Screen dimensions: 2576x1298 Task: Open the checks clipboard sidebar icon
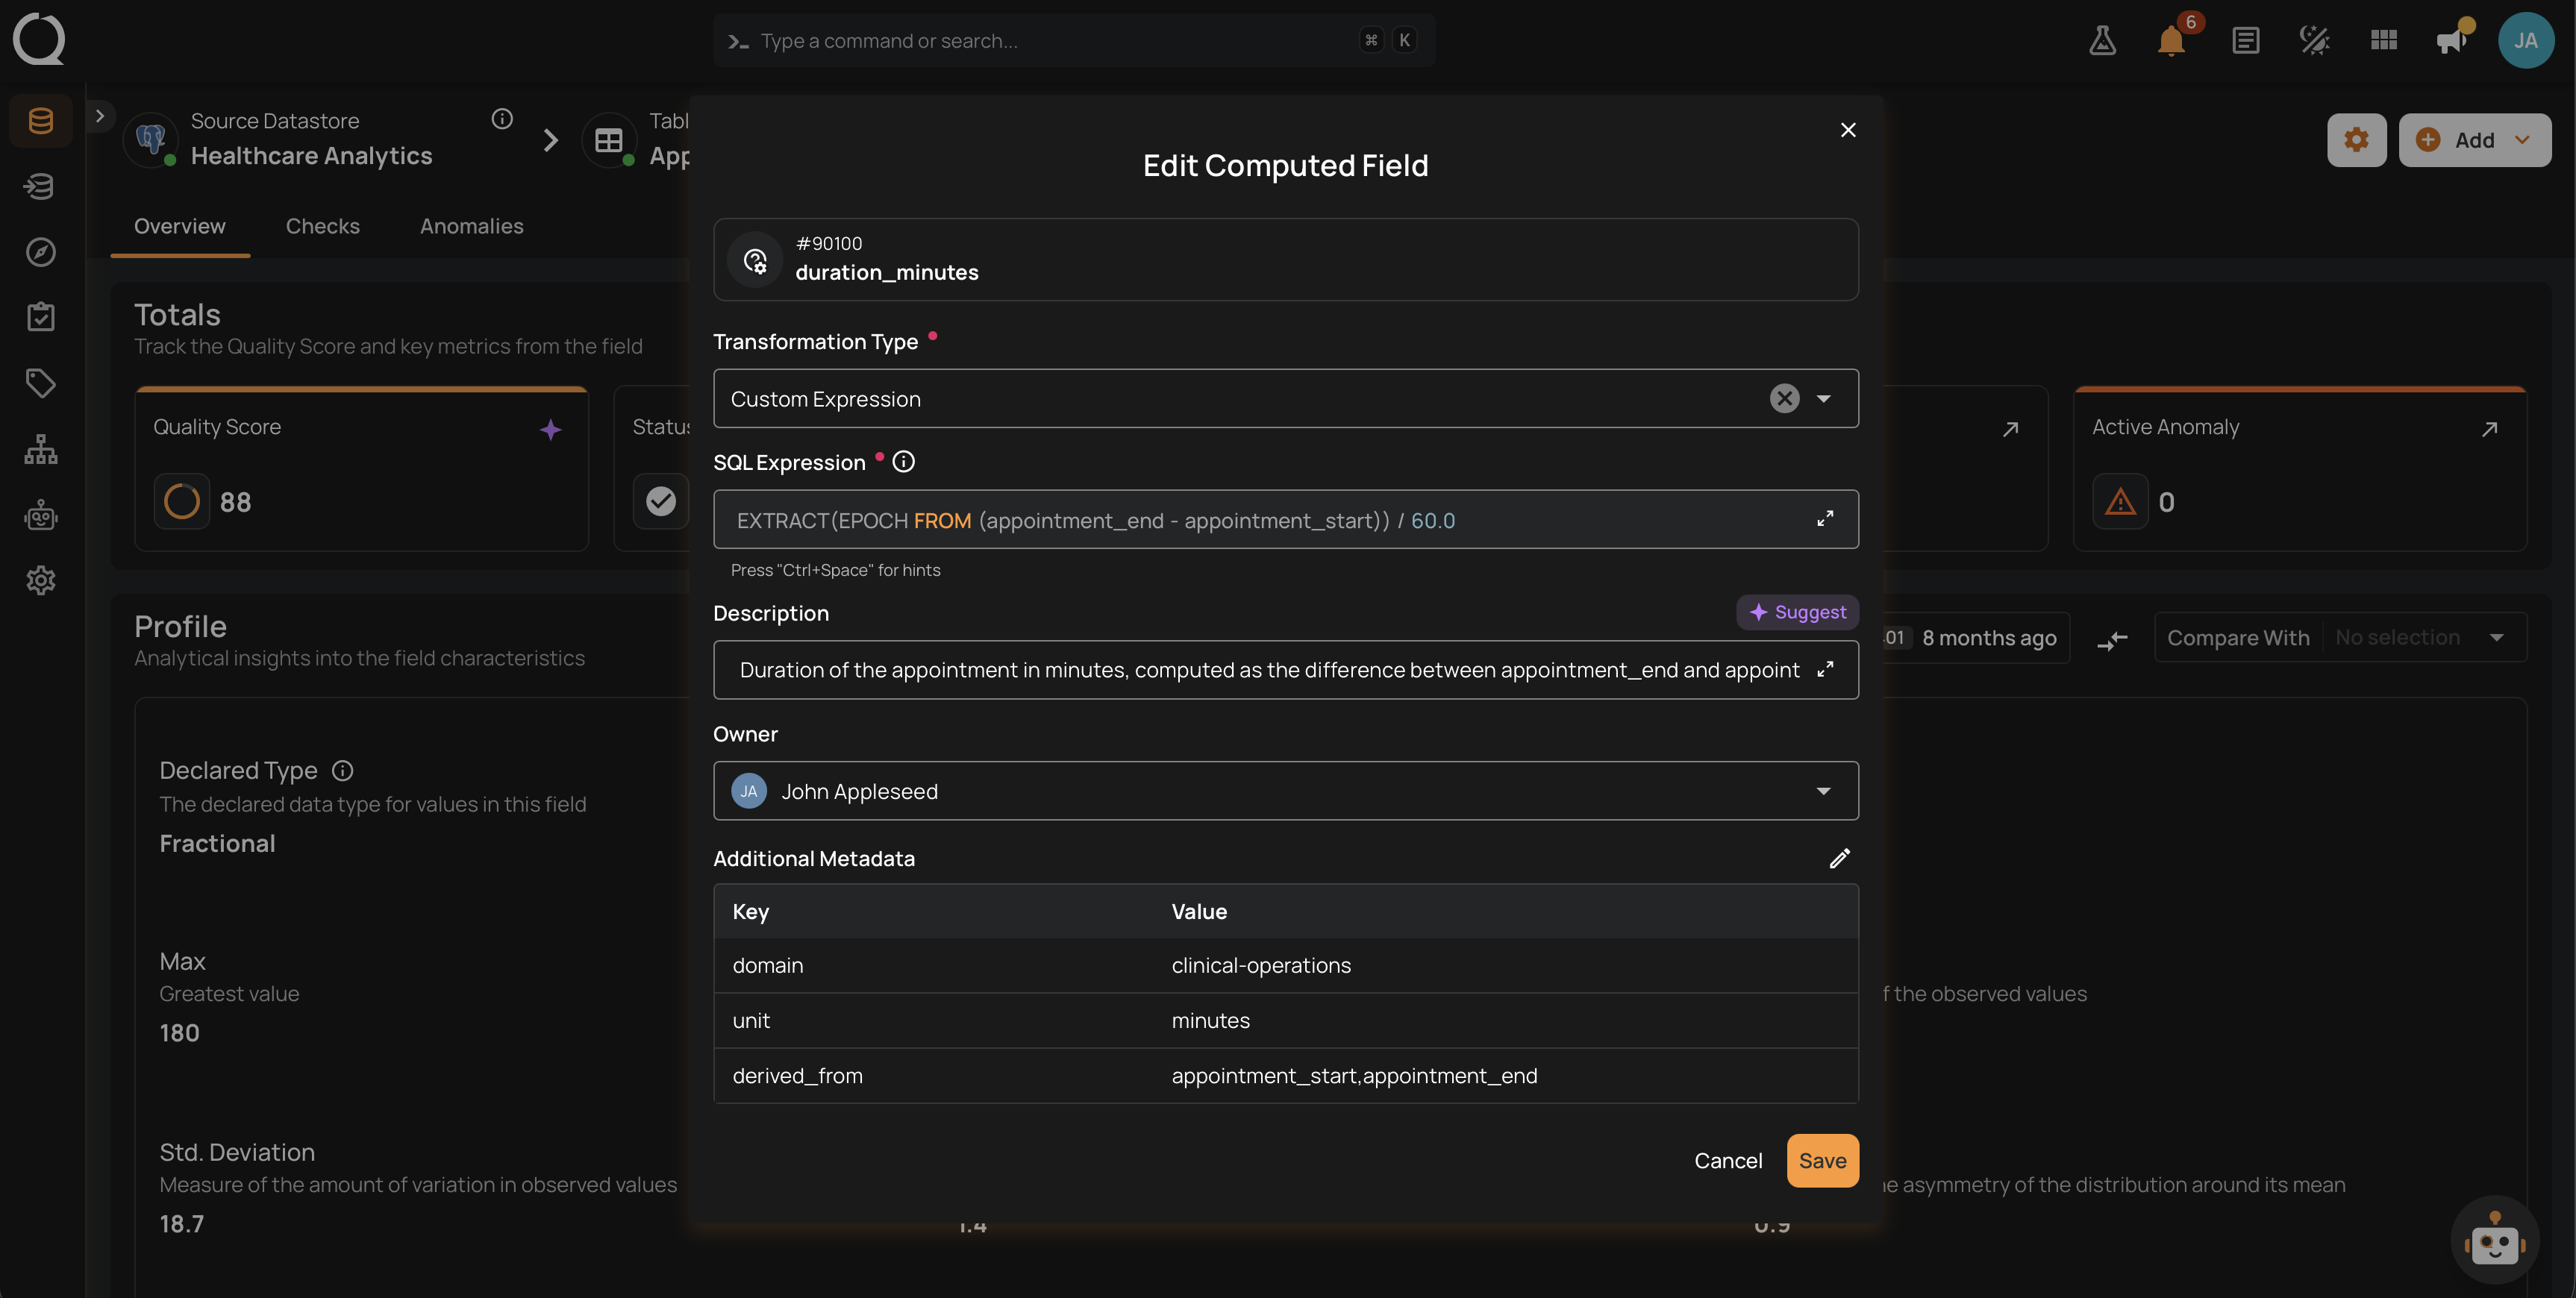click(41, 317)
